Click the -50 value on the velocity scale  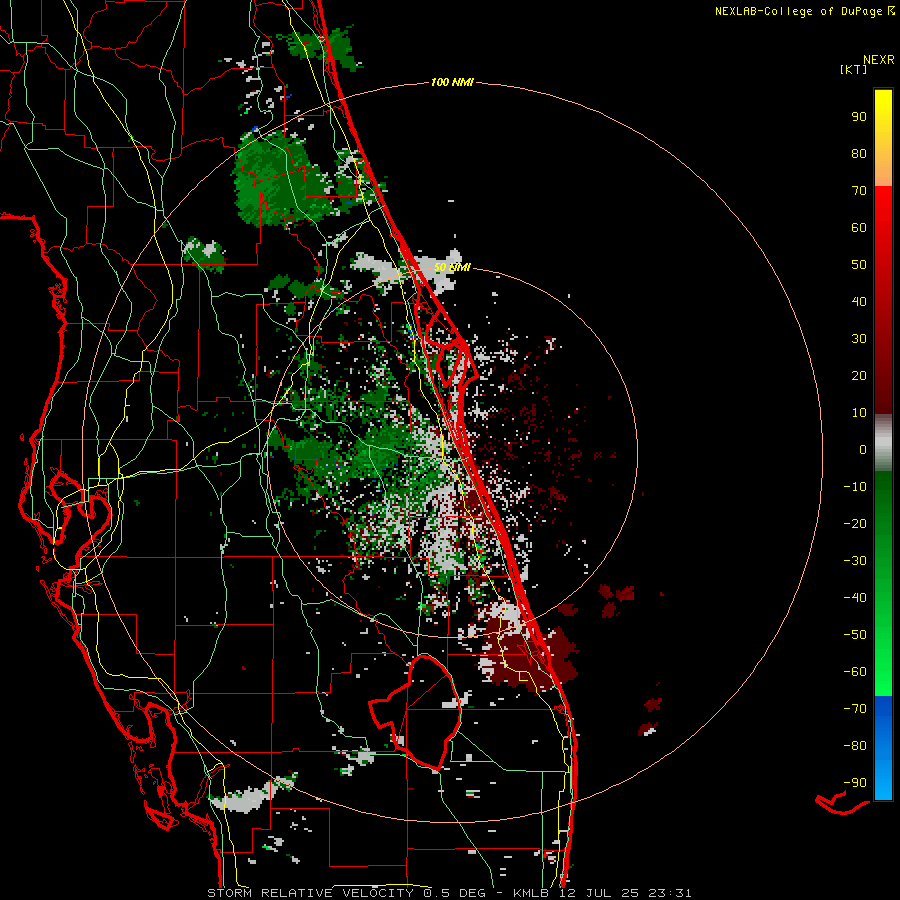(855, 635)
